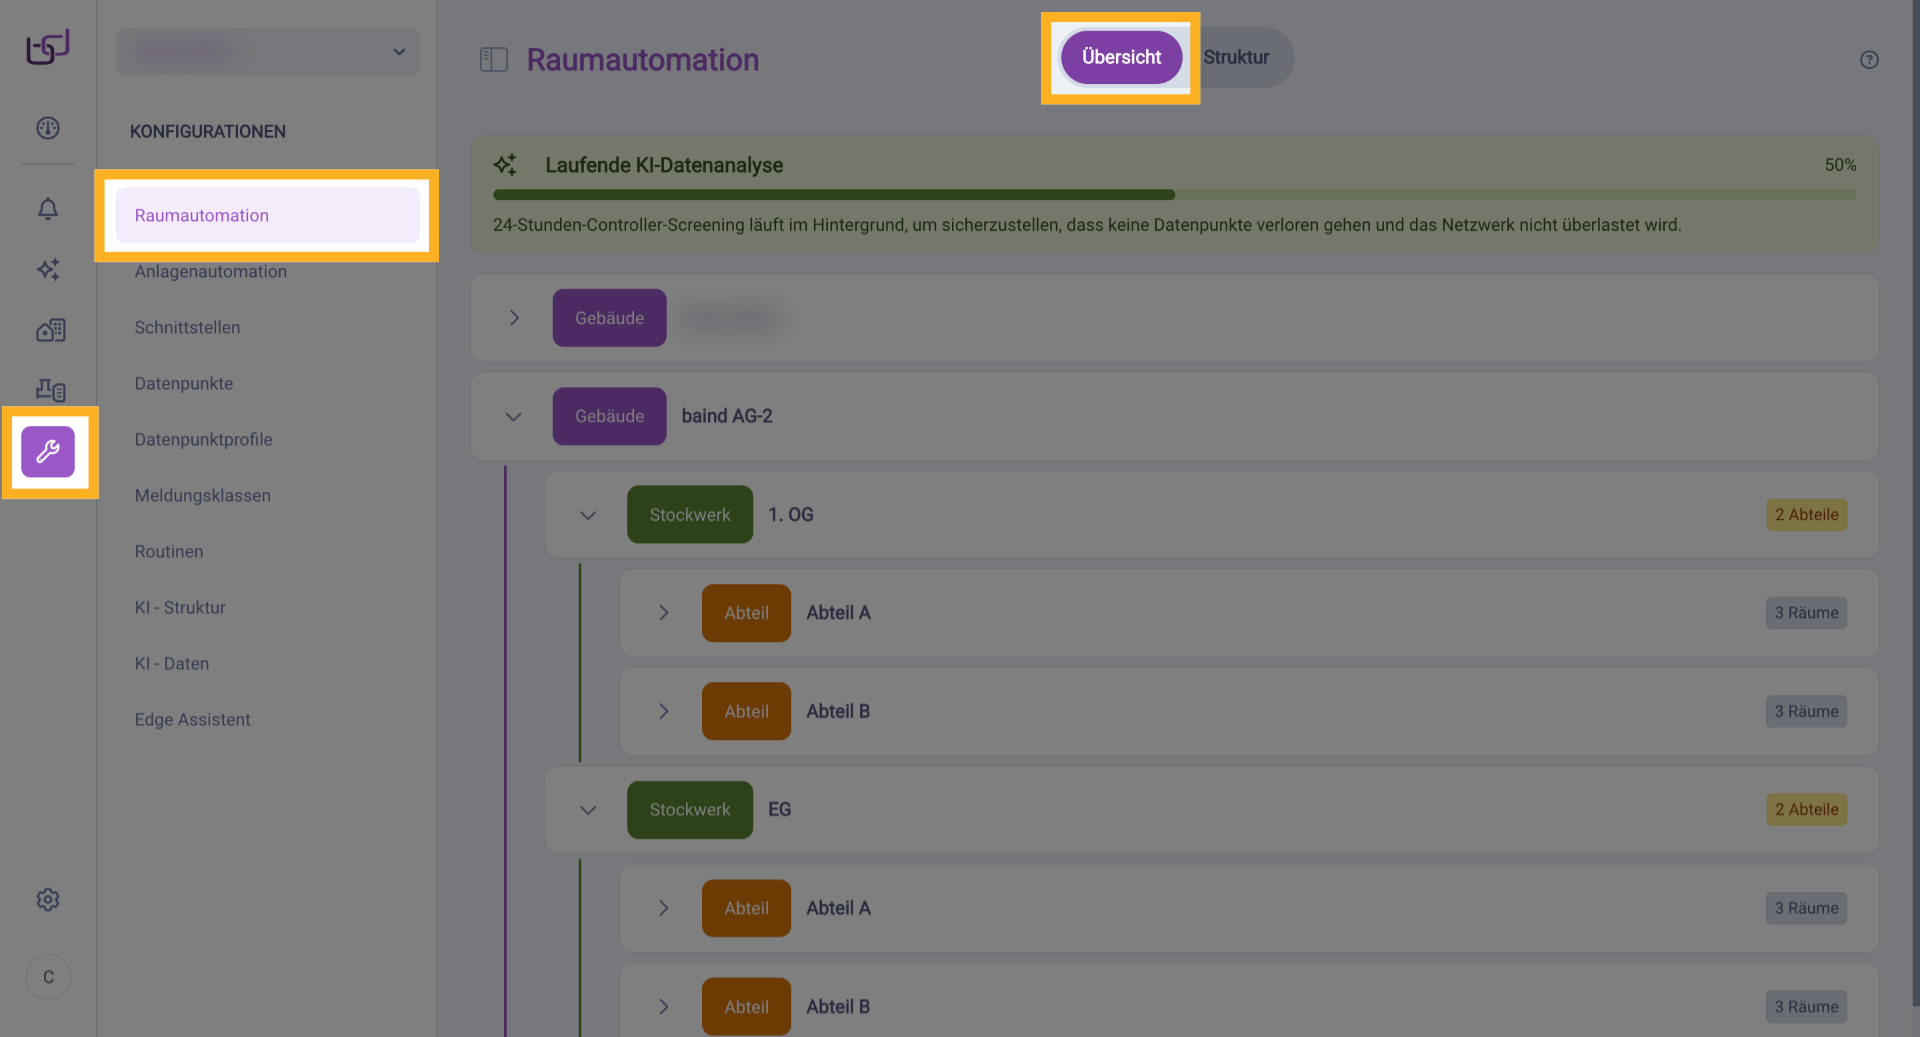Select KI - Struktur in the sidebar menu
This screenshot has height=1037, width=1920.
pos(181,607)
